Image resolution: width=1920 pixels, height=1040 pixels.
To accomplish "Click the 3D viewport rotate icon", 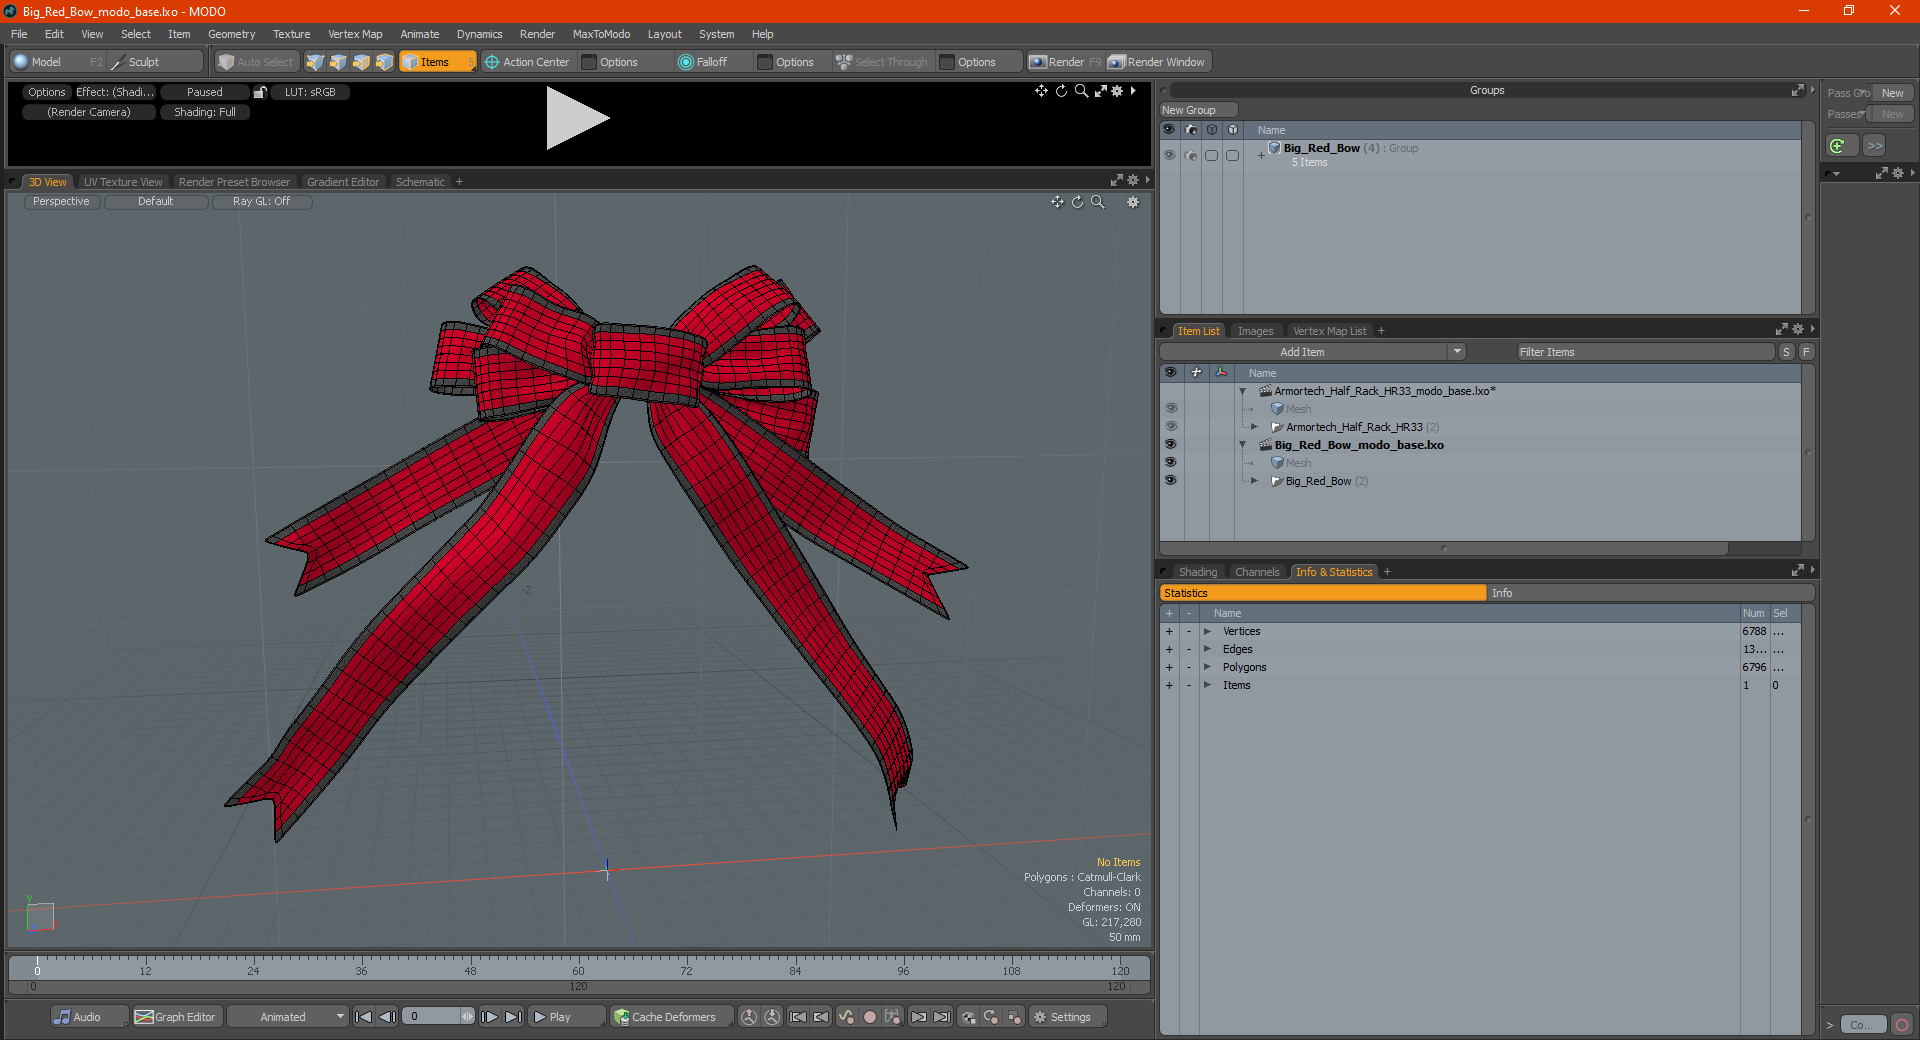I will click(1077, 202).
